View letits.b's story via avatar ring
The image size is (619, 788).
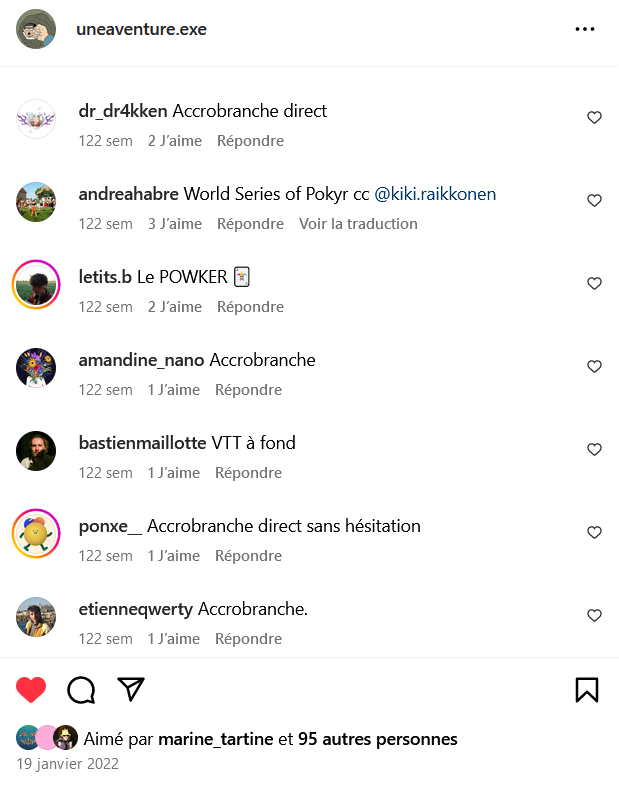pos(36,284)
